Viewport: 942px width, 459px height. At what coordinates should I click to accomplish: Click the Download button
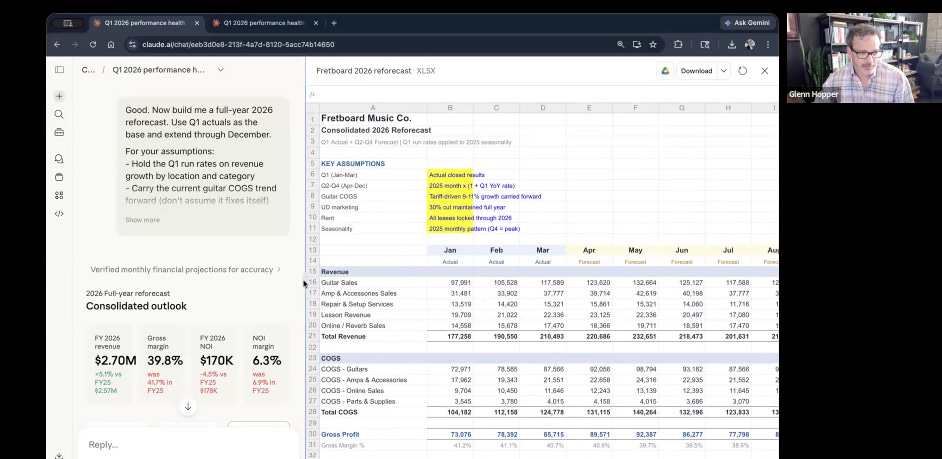tap(696, 71)
